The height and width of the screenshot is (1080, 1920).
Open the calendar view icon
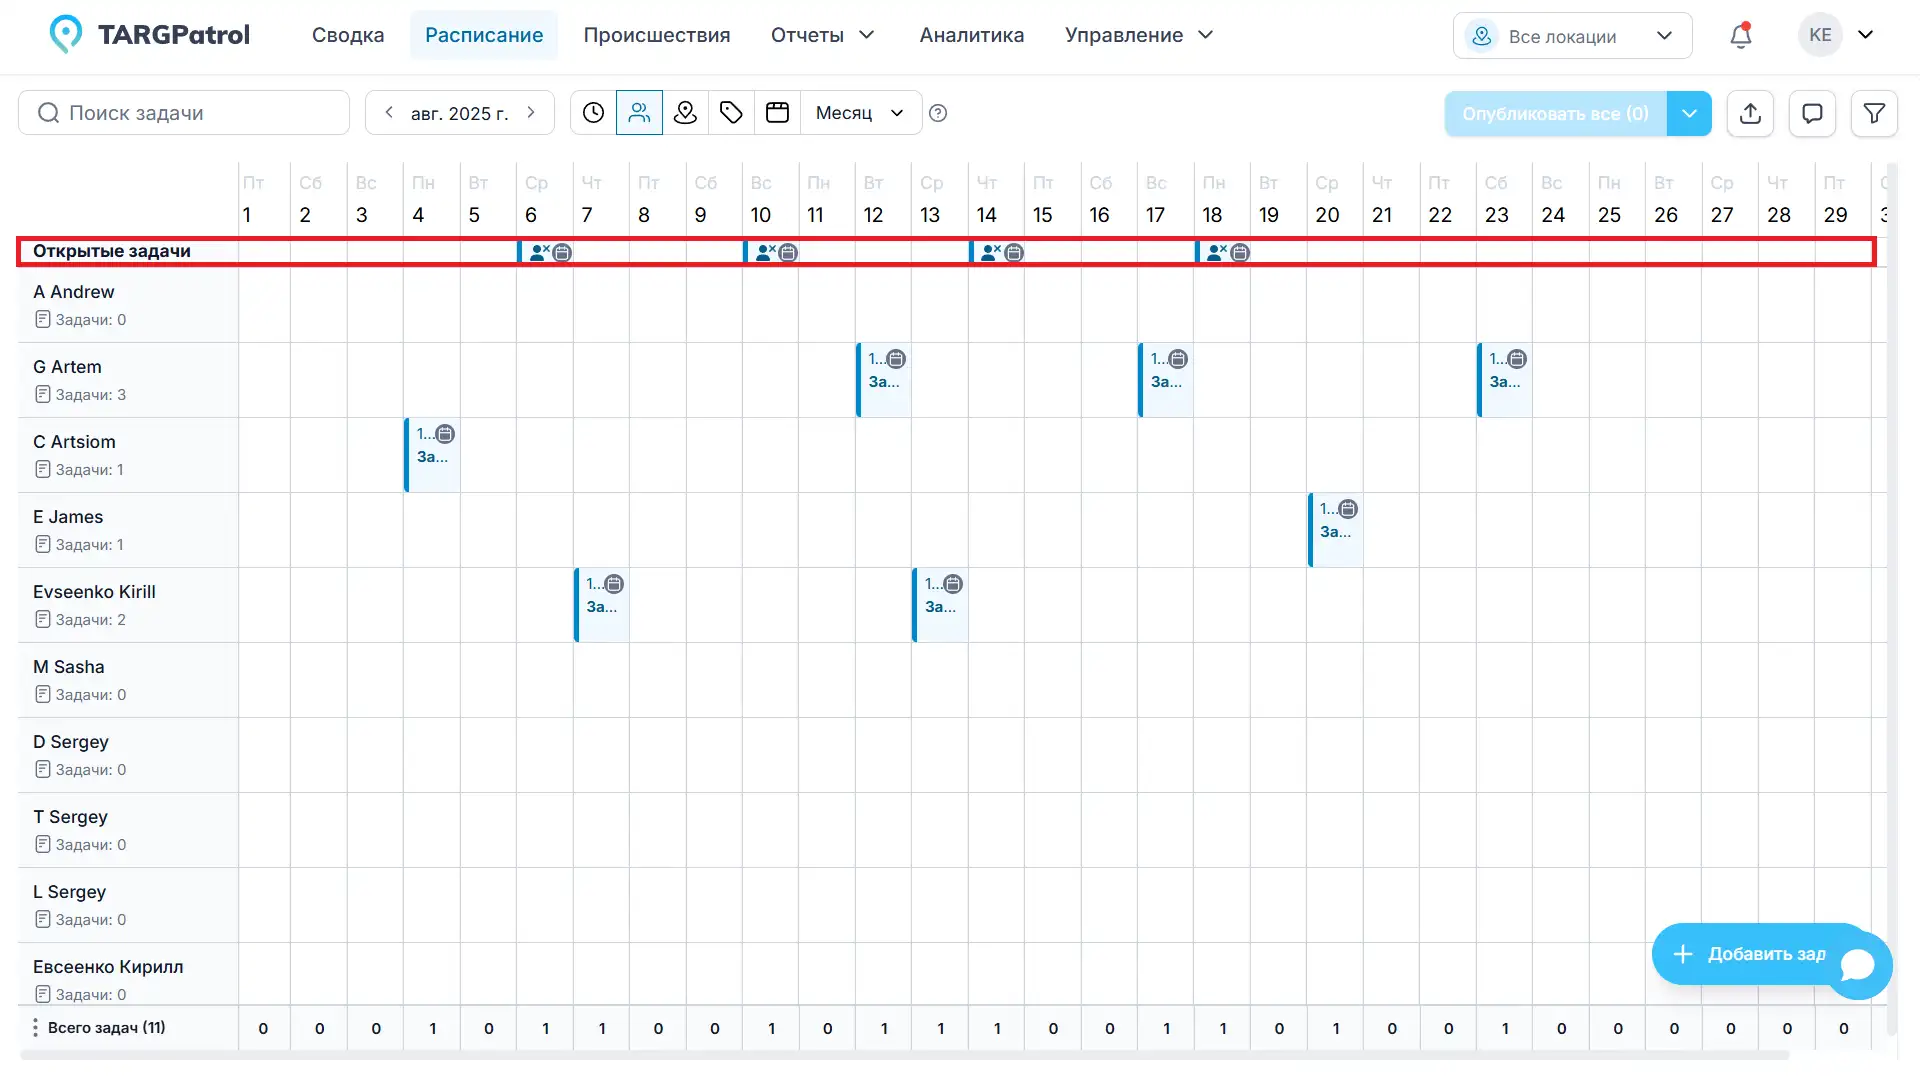(777, 112)
